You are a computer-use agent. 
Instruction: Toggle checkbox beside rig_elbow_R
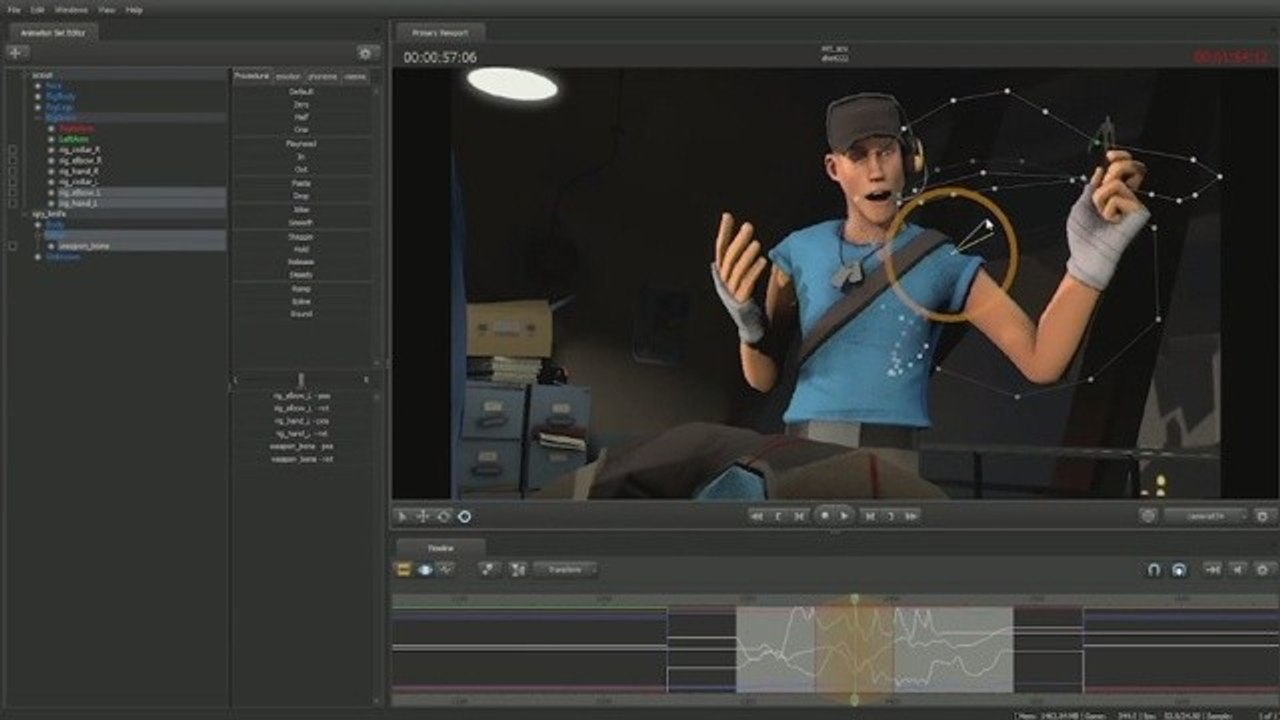click(12, 160)
